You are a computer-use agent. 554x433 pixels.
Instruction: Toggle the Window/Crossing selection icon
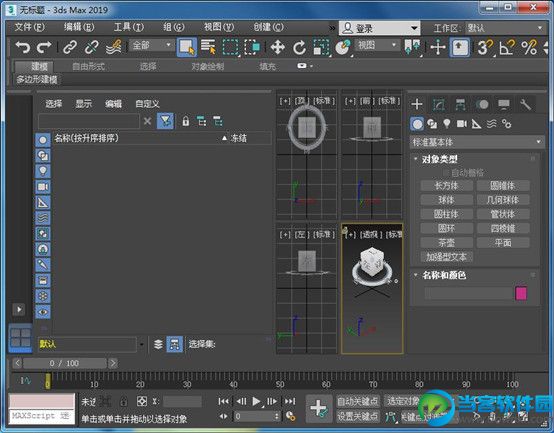tap(252, 47)
